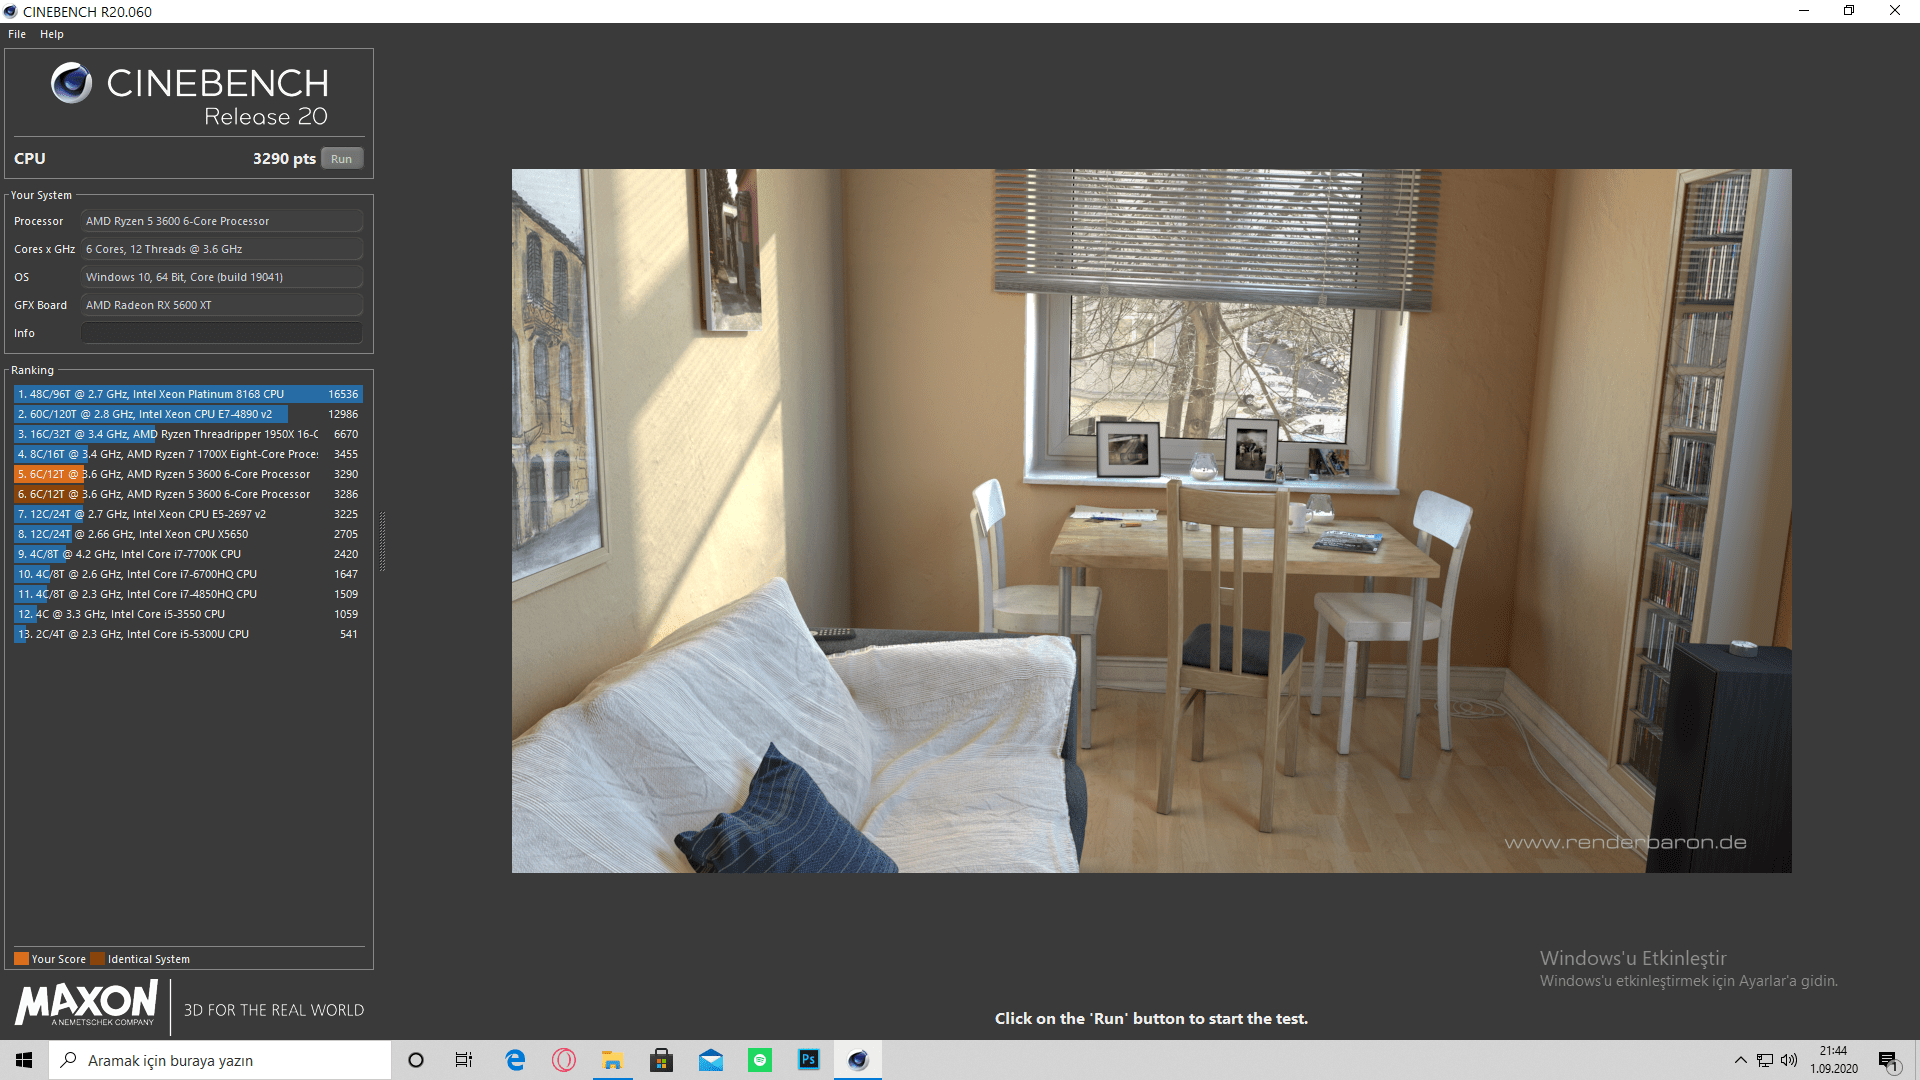This screenshot has width=1920, height=1080.
Task: Open File Explorer from taskbar
Action: pyautogui.click(x=612, y=1060)
